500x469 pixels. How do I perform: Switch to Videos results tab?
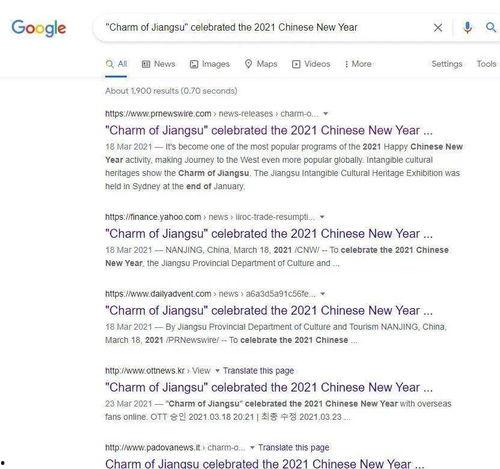pyautogui.click(x=311, y=64)
